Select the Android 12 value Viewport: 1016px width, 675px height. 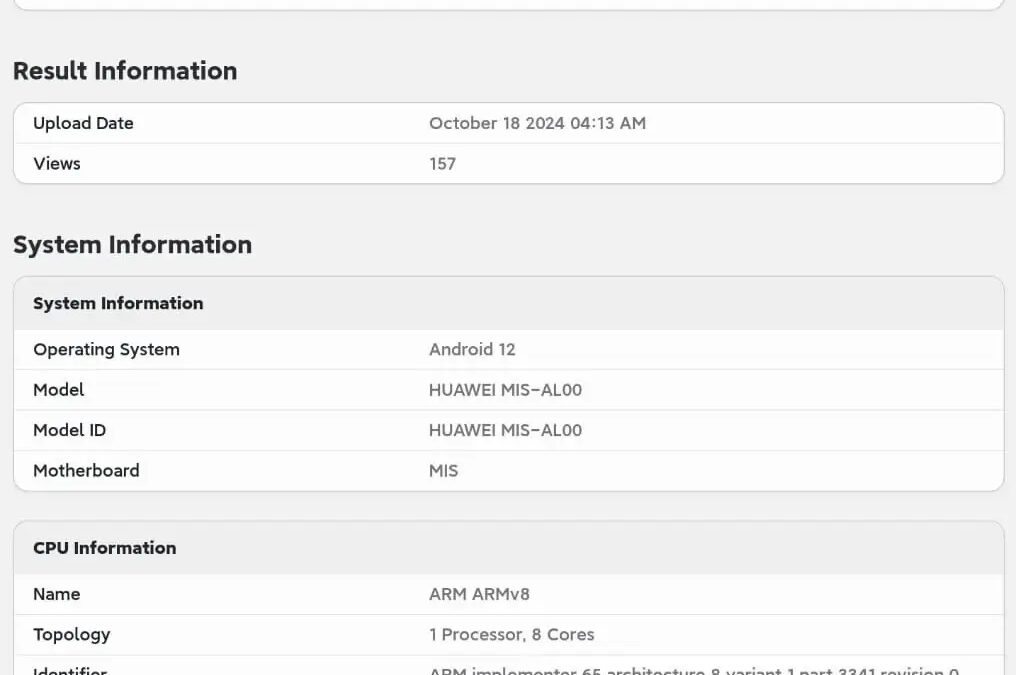(472, 349)
